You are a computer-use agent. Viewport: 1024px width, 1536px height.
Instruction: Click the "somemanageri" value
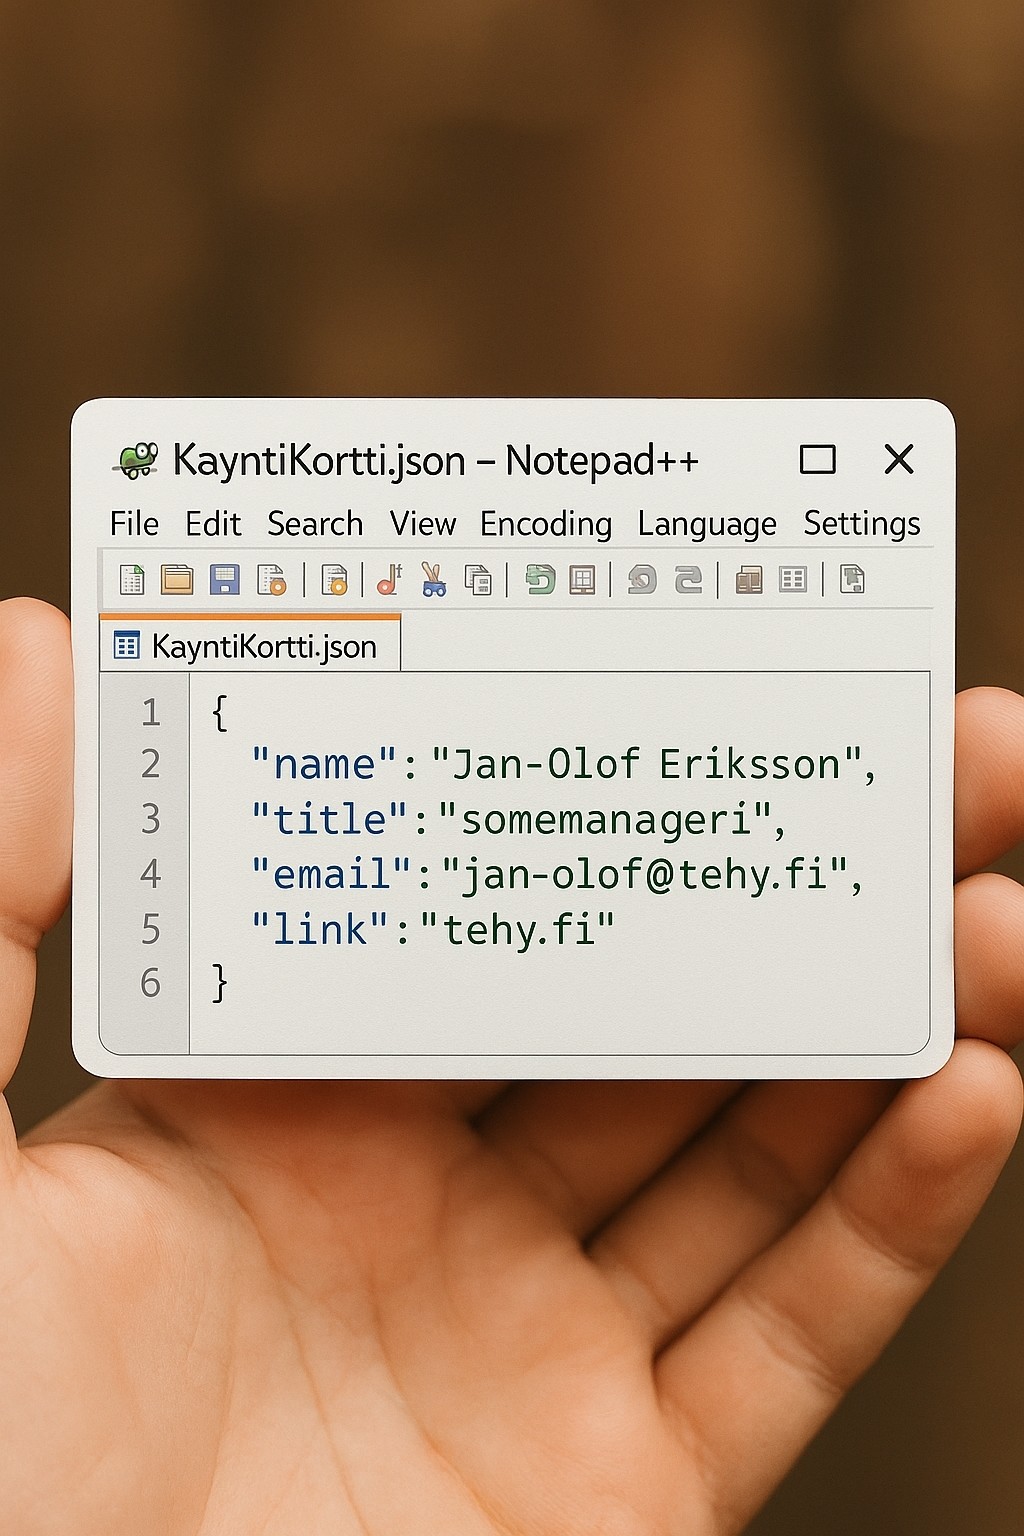tap(605, 820)
